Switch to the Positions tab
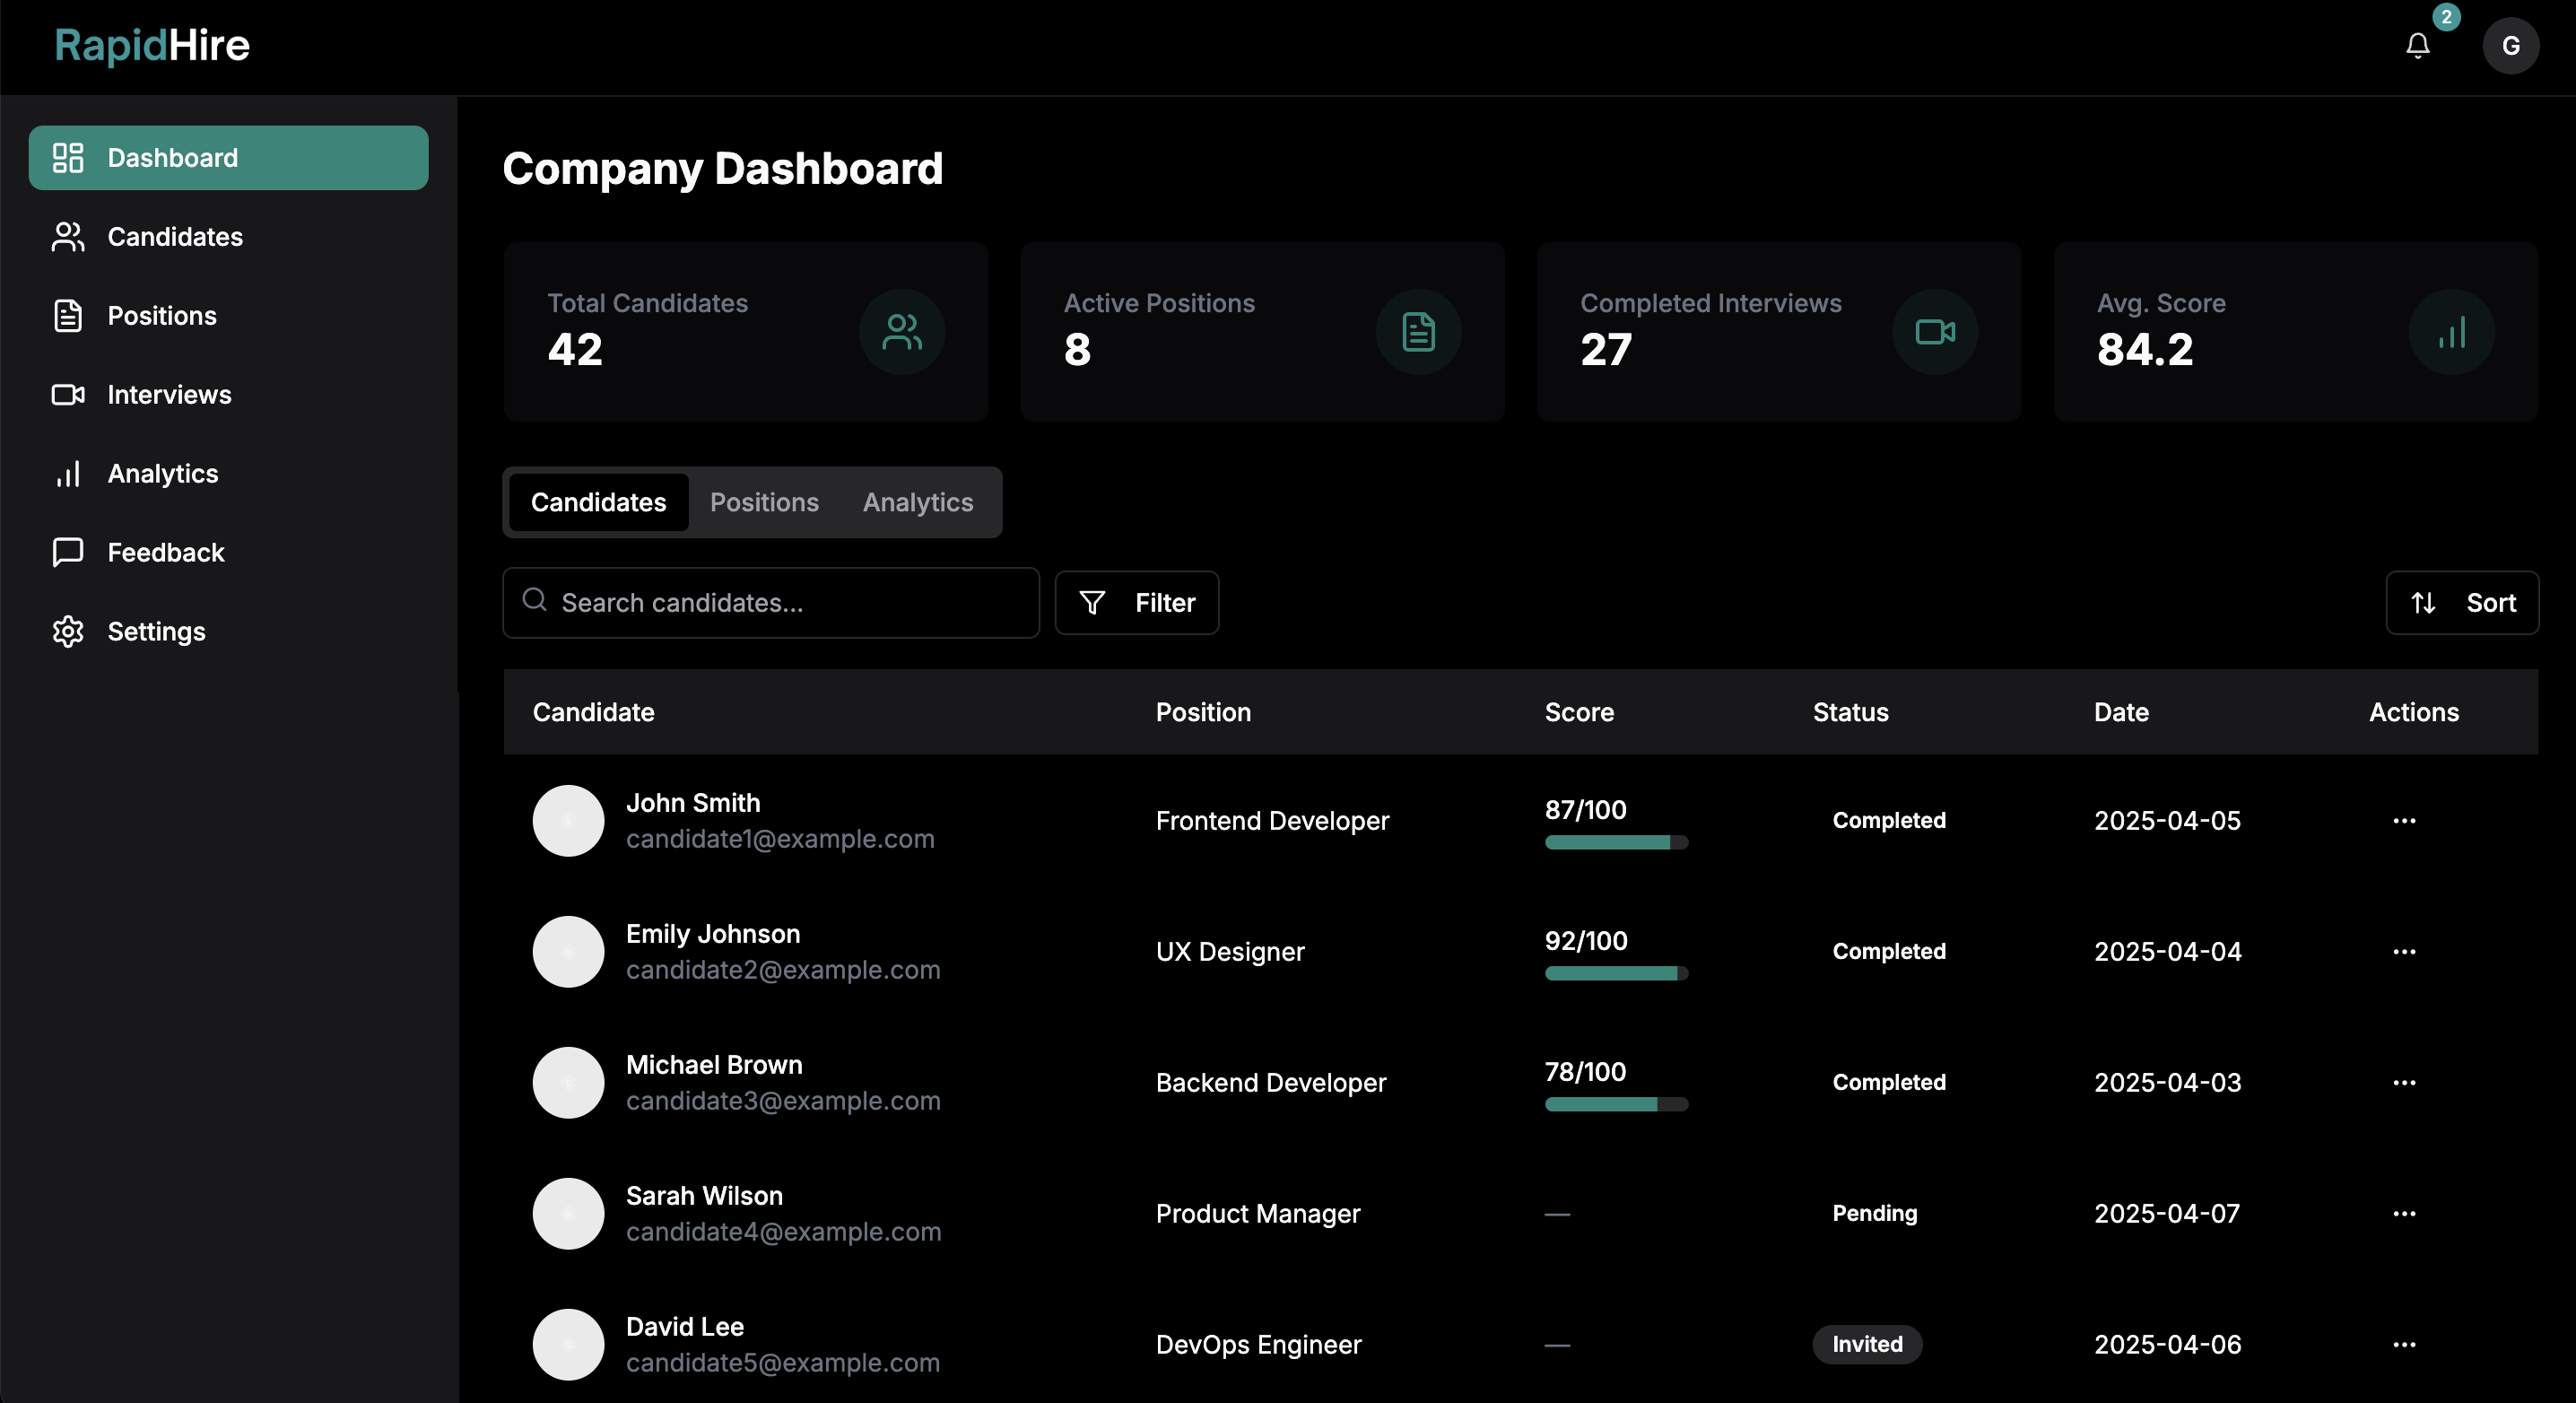 pos(764,502)
